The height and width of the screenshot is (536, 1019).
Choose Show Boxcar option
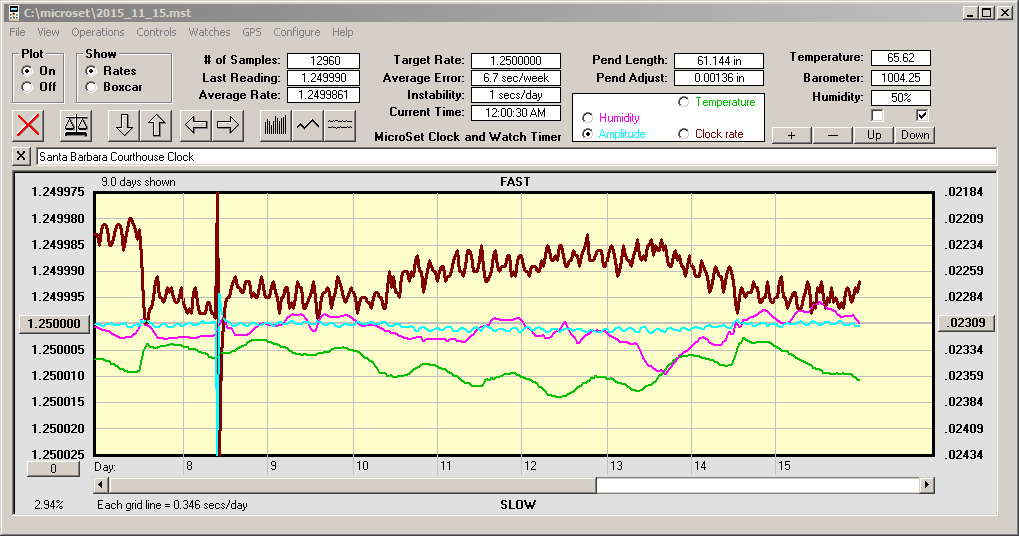click(x=91, y=87)
